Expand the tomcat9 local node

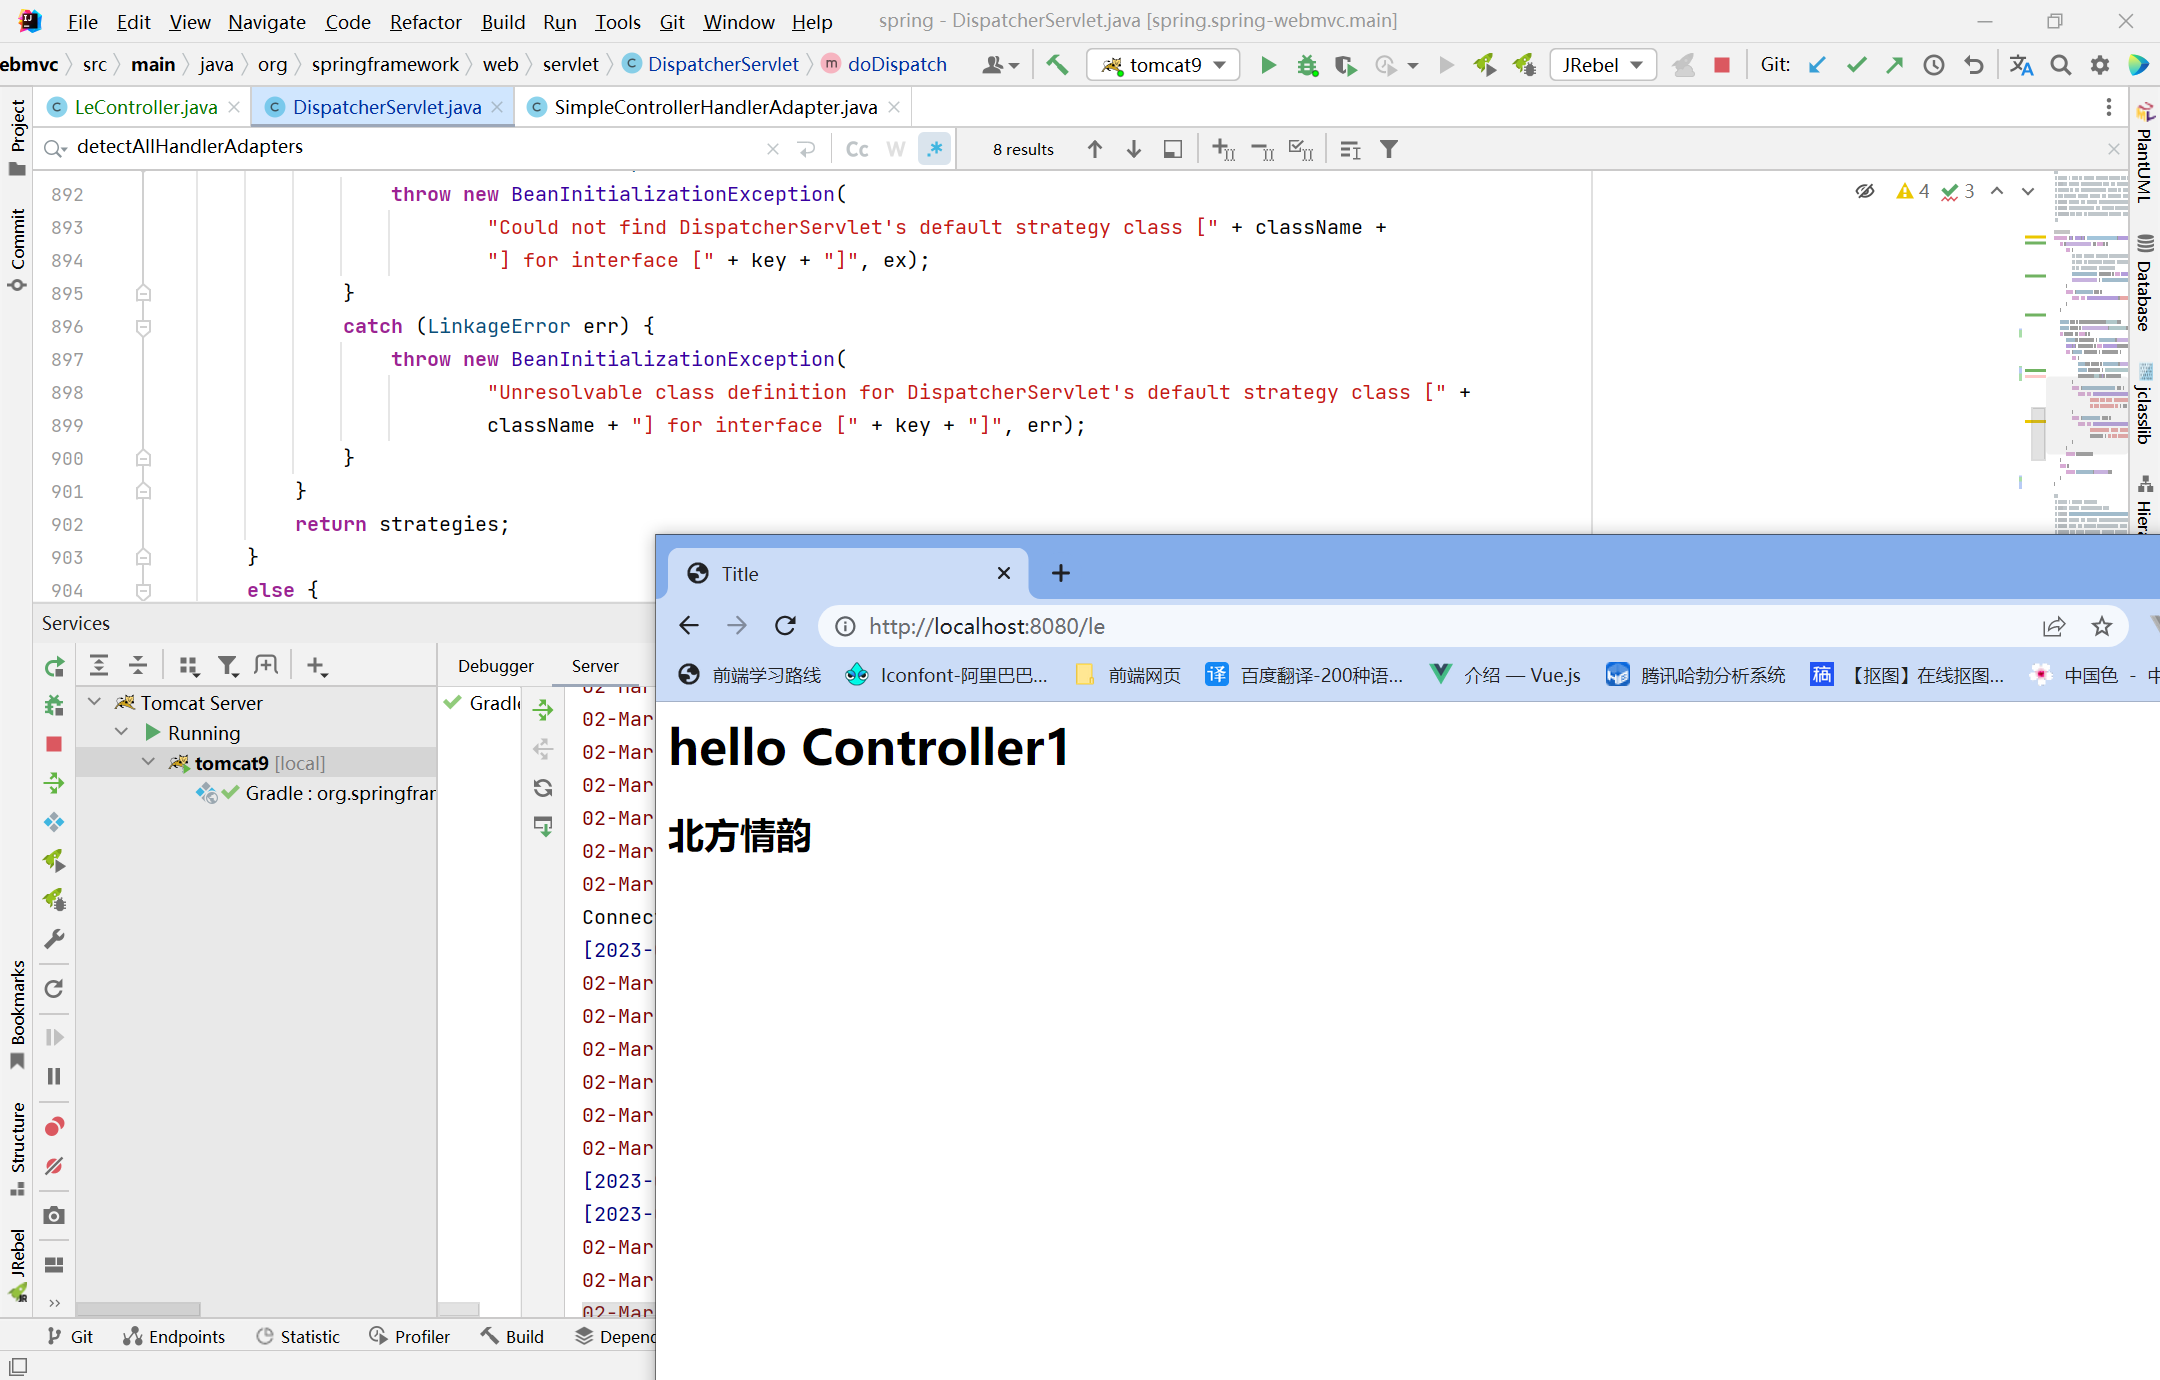pos(148,763)
